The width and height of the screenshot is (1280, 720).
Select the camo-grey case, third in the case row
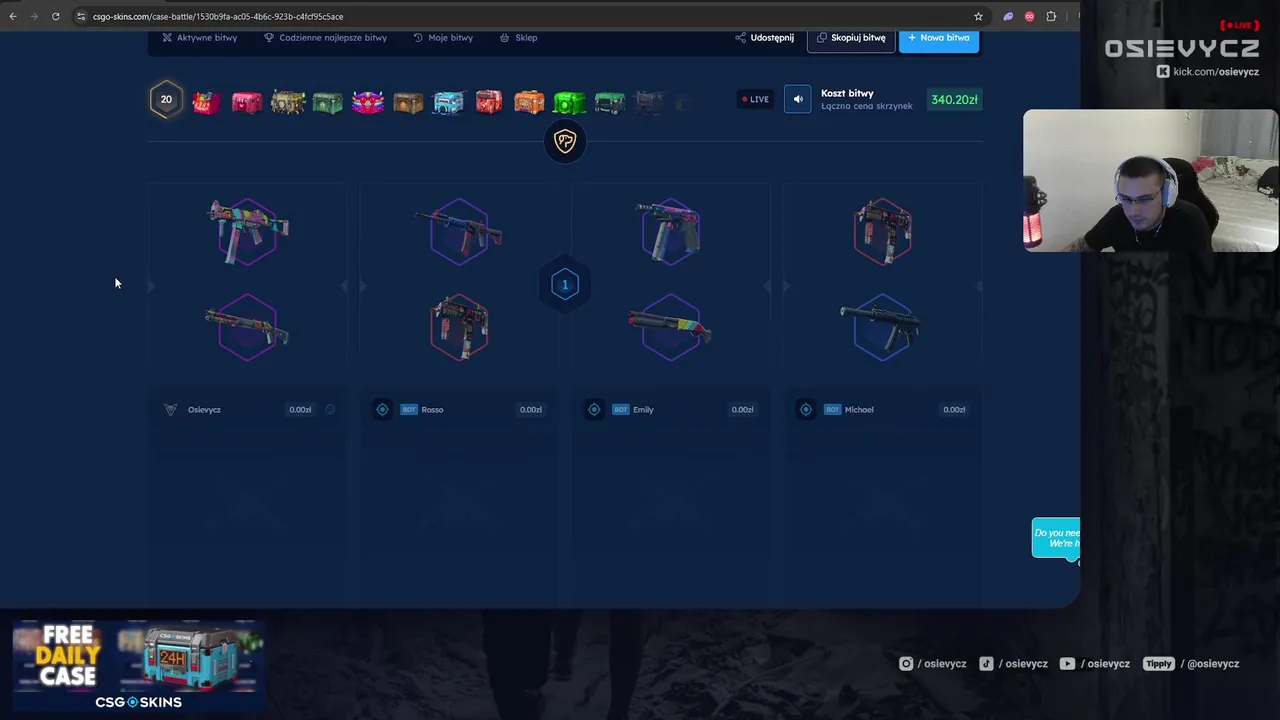point(288,101)
